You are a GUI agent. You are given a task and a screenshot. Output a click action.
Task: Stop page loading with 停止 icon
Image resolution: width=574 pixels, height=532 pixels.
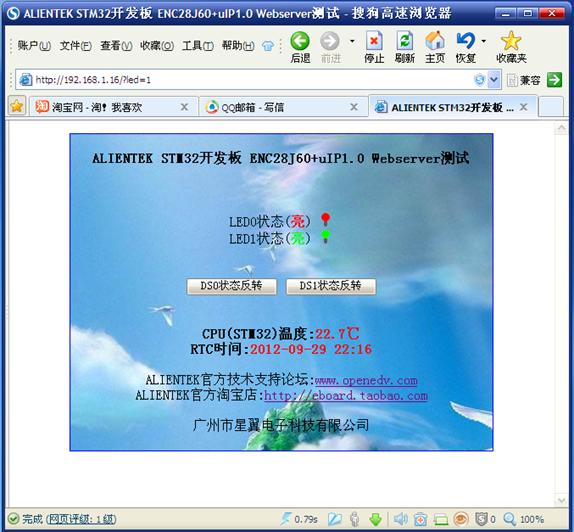(x=374, y=41)
